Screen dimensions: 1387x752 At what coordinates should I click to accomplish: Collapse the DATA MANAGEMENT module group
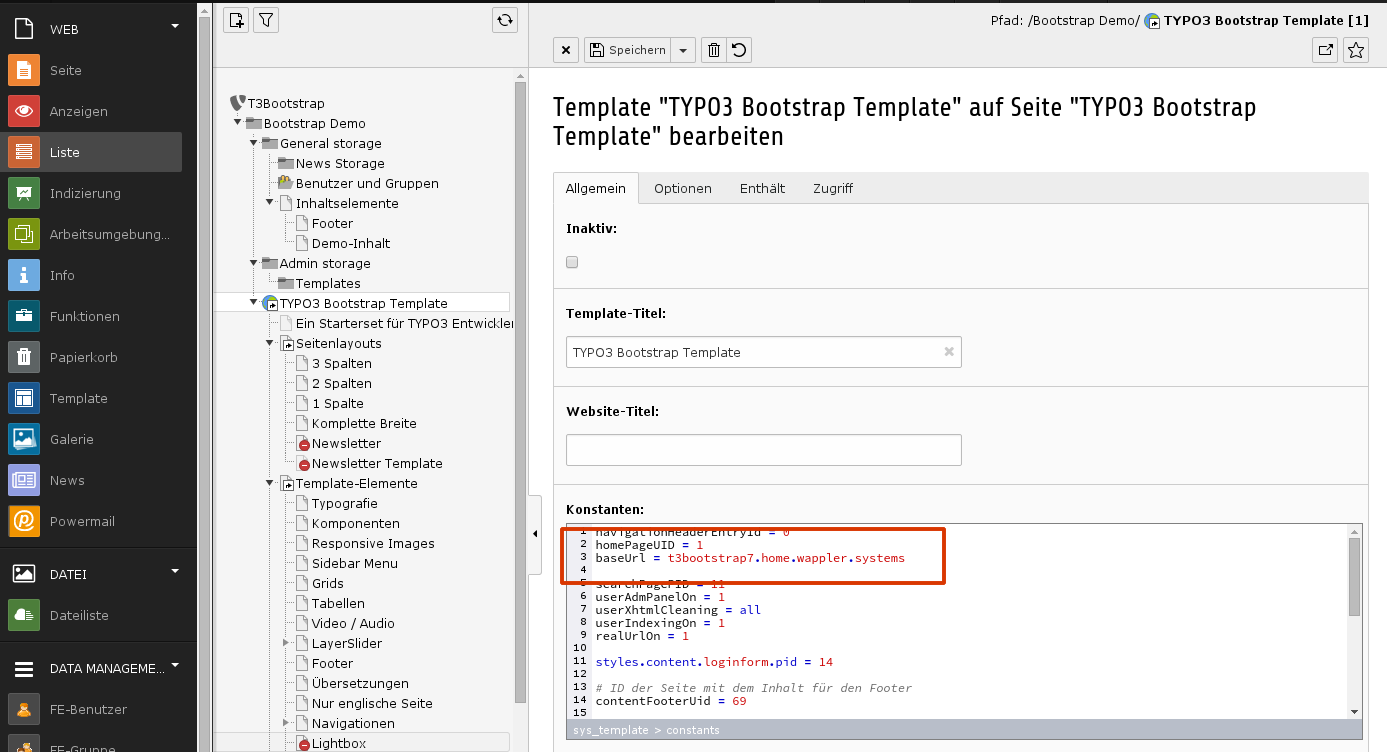click(x=175, y=665)
